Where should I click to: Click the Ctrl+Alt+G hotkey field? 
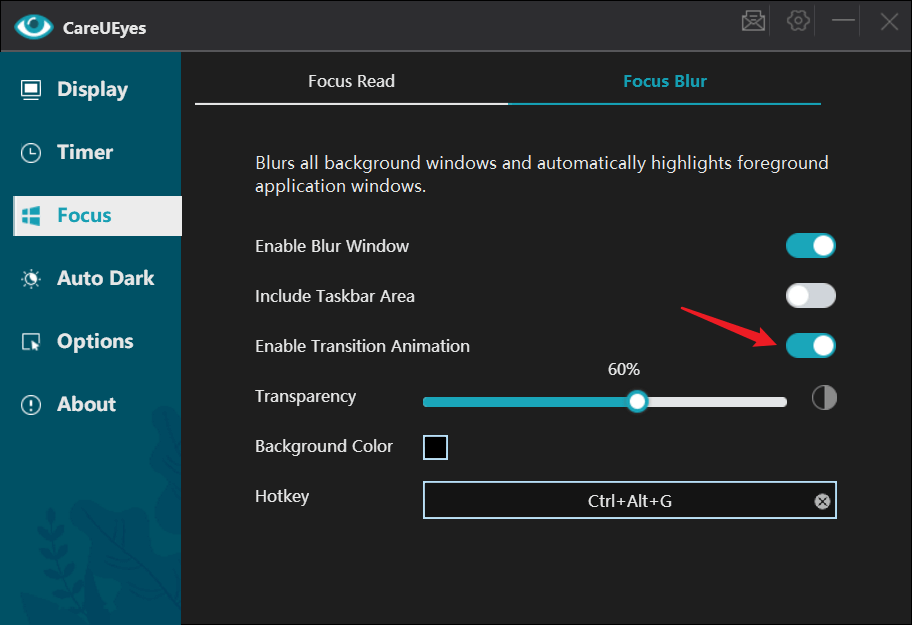click(629, 500)
